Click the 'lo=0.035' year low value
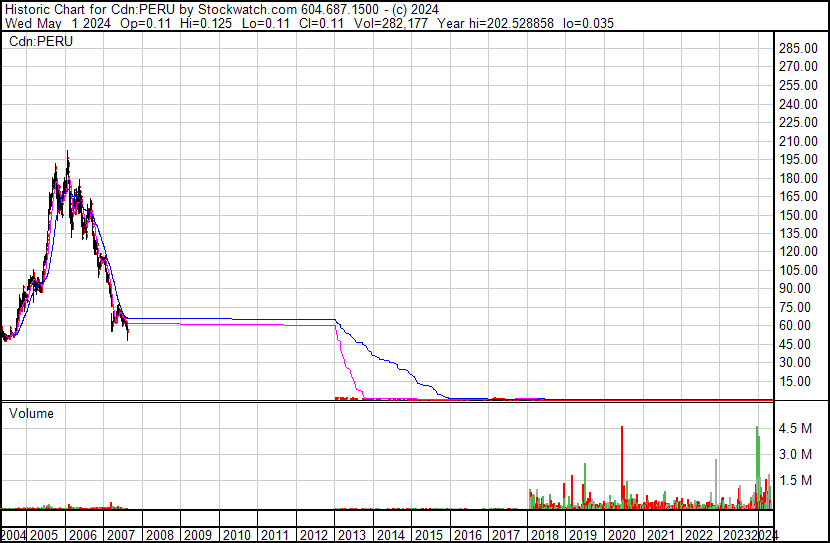Screen dimensions: 830x543 [588, 23]
